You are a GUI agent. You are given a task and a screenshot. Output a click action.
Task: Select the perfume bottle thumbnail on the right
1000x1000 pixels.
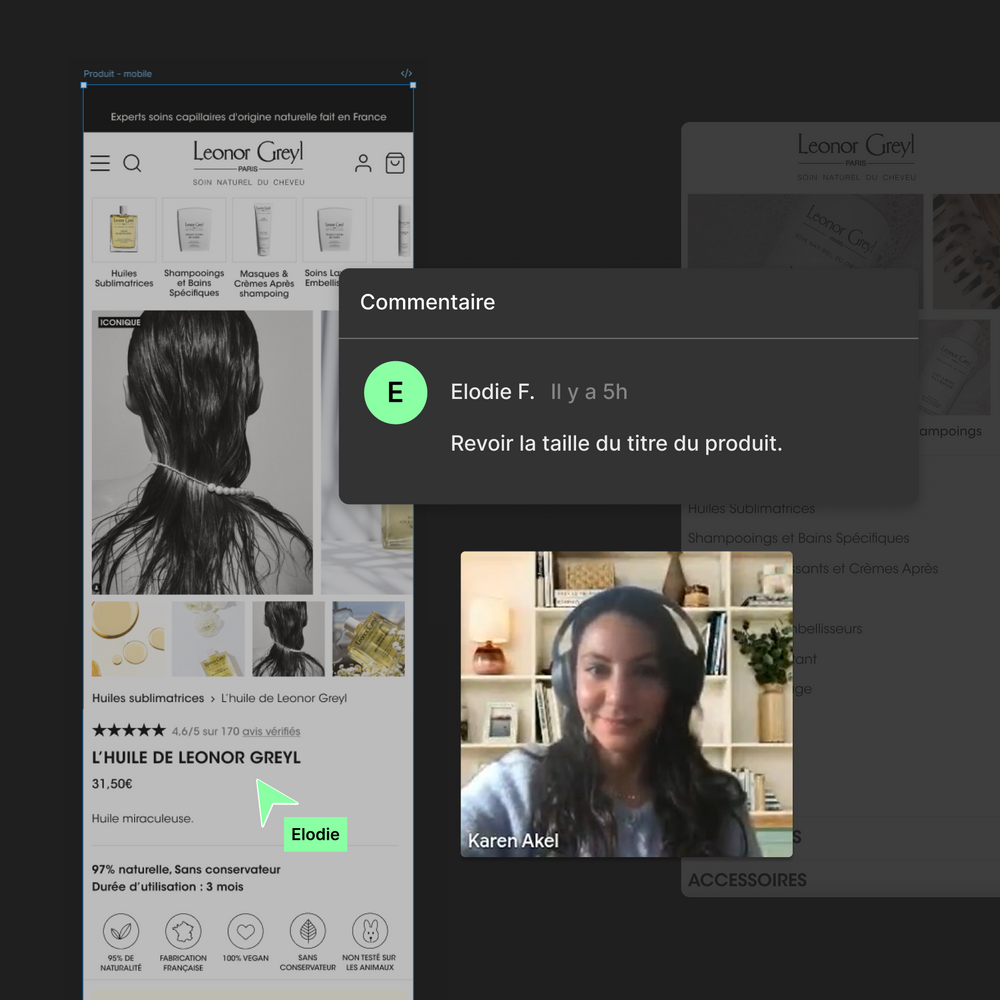pyautogui.click(x=368, y=638)
